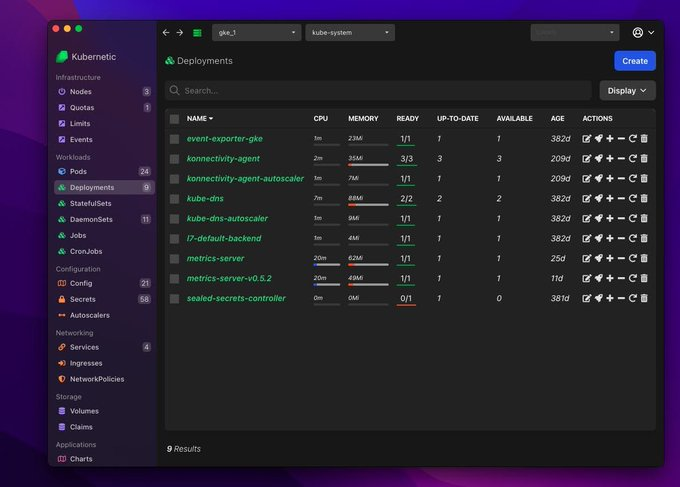Restart the metrics-server-v0.5.2 deployment
Screen dimensions: 680x487
click(x=633, y=278)
